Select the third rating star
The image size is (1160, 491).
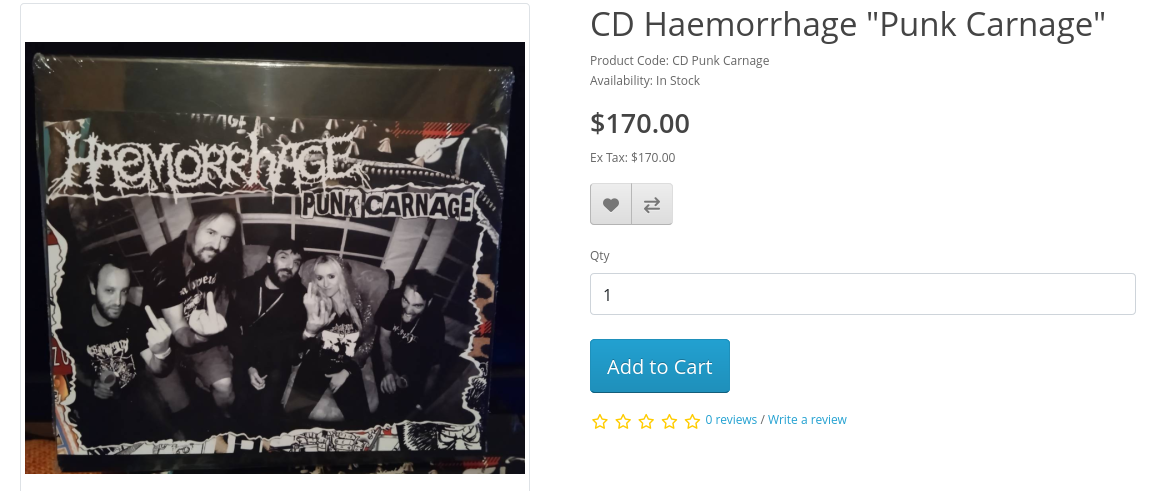[x=646, y=421]
